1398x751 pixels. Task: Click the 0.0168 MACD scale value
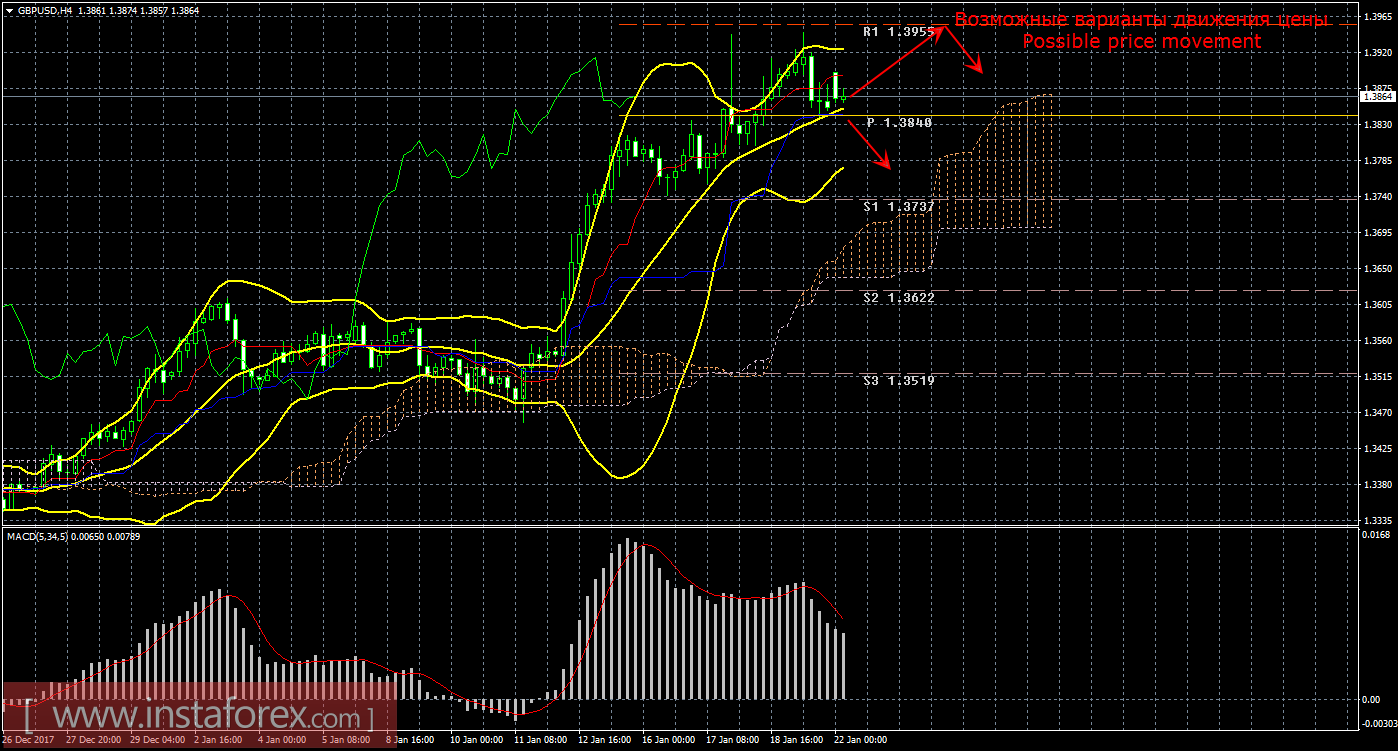coord(1377,536)
